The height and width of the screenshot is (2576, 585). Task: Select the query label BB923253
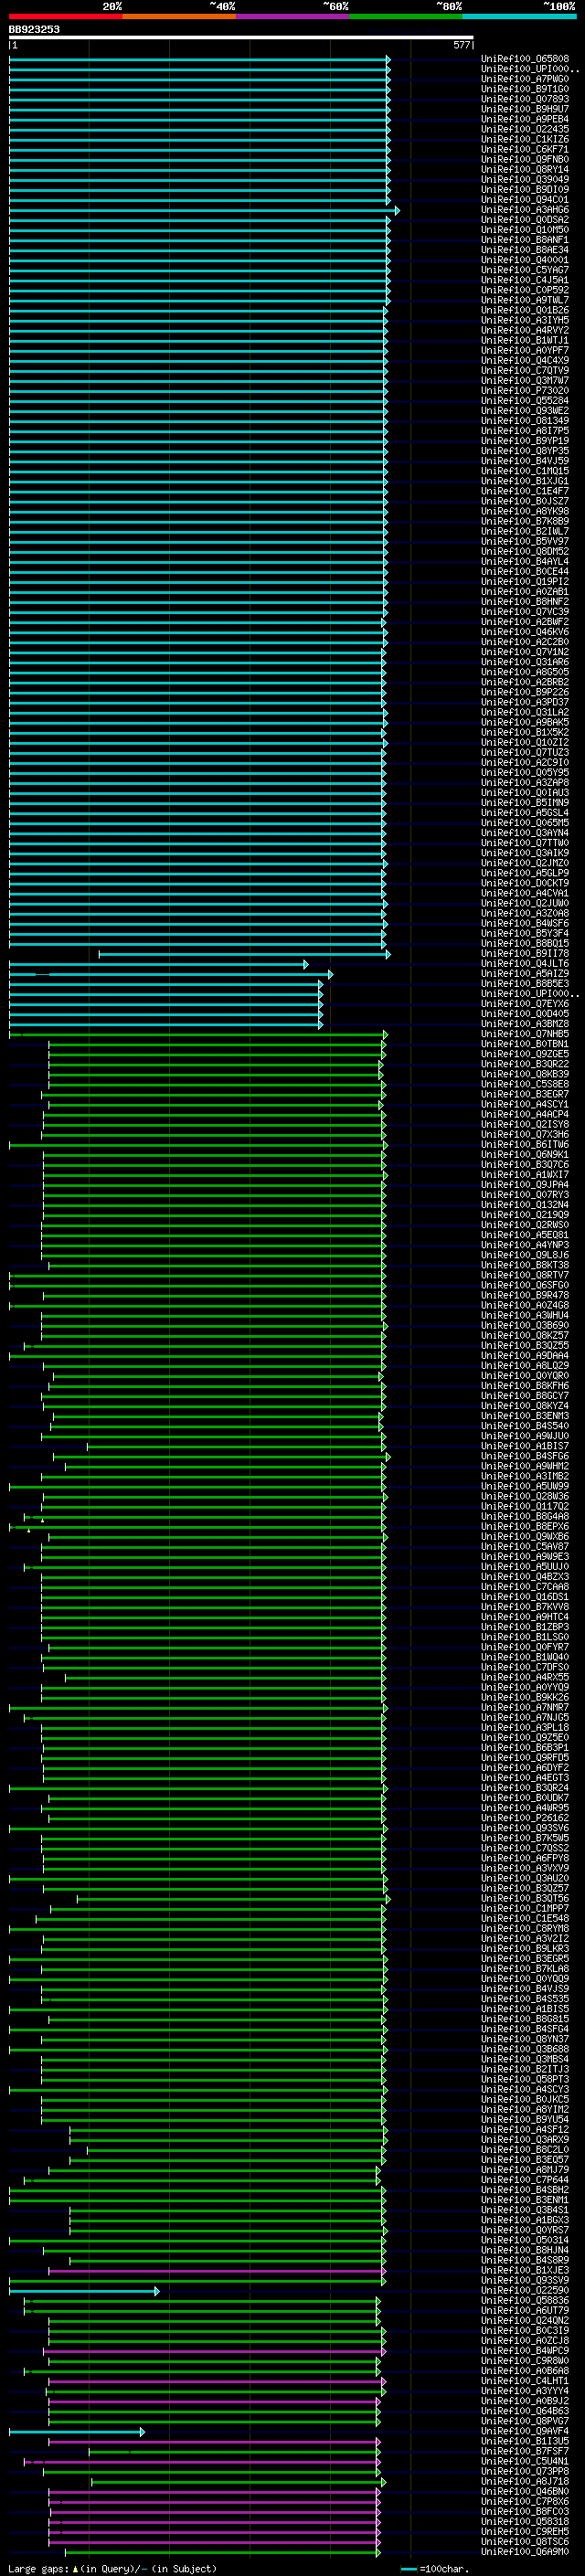pos(34,30)
